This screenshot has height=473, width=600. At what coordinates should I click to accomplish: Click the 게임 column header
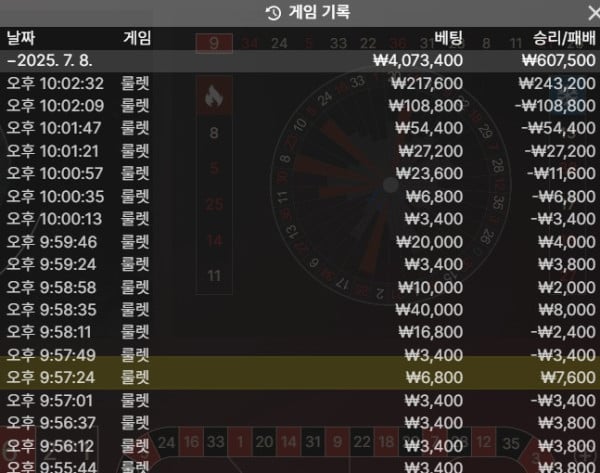(x=137, y=38)
